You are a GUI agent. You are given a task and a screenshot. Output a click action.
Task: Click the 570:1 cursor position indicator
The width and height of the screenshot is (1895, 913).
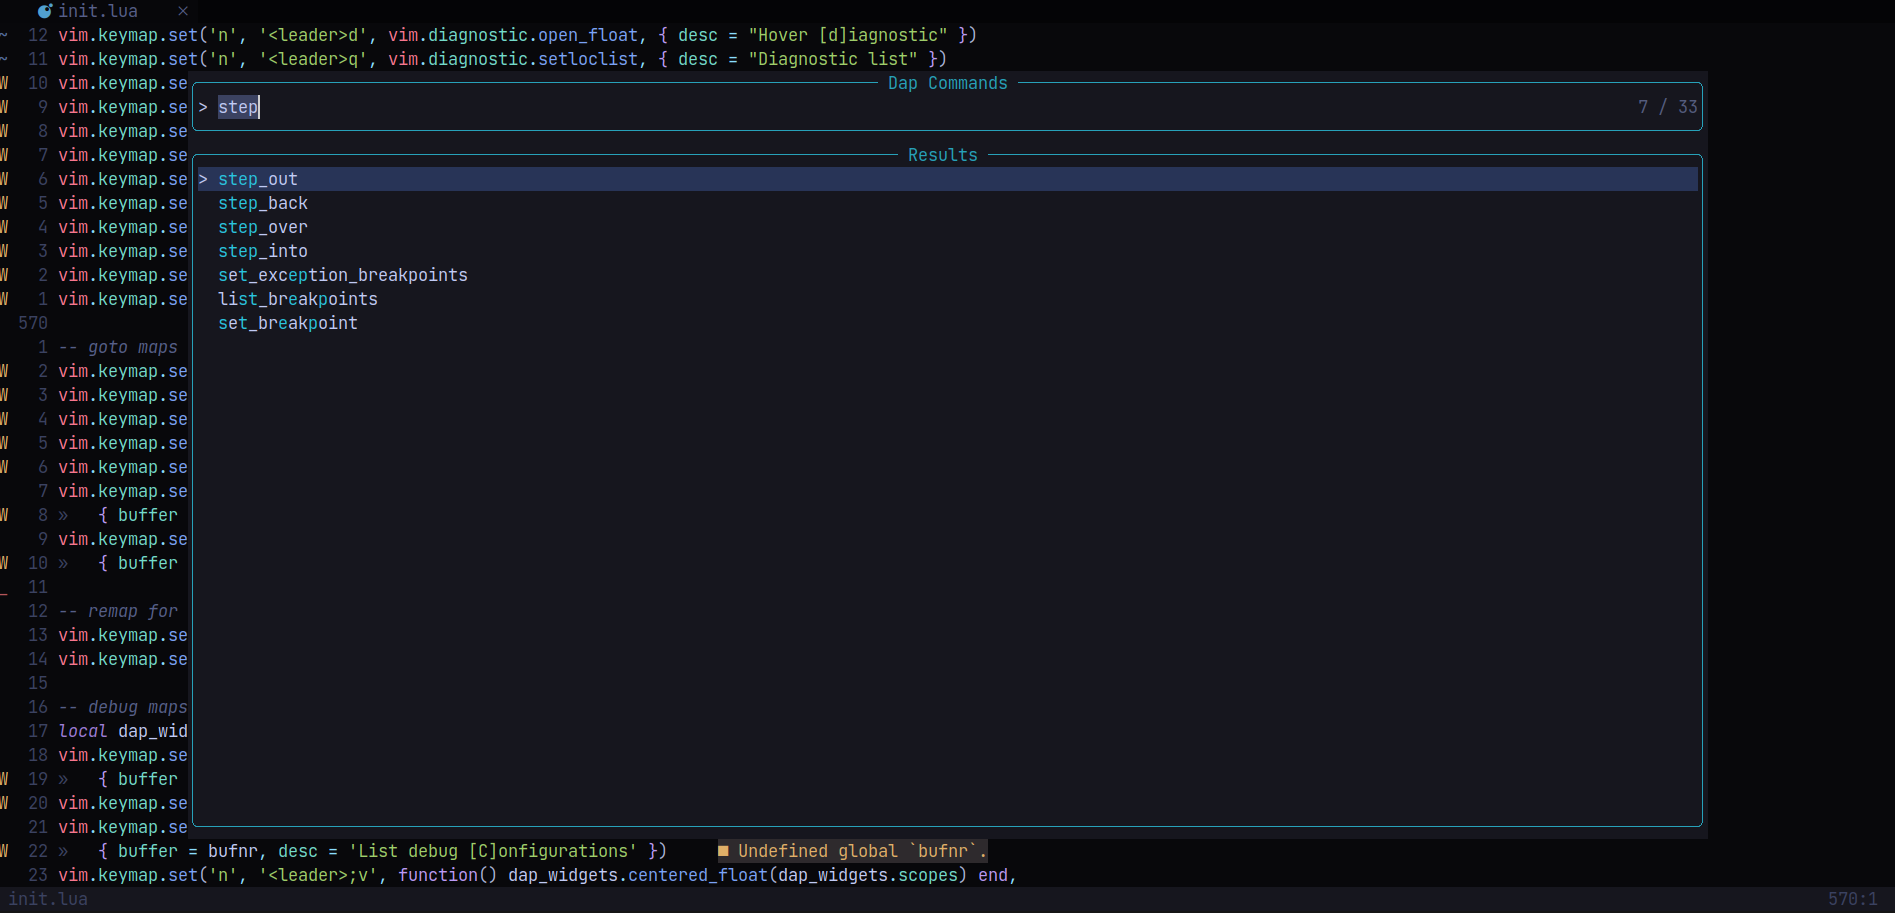point(1852,899)
